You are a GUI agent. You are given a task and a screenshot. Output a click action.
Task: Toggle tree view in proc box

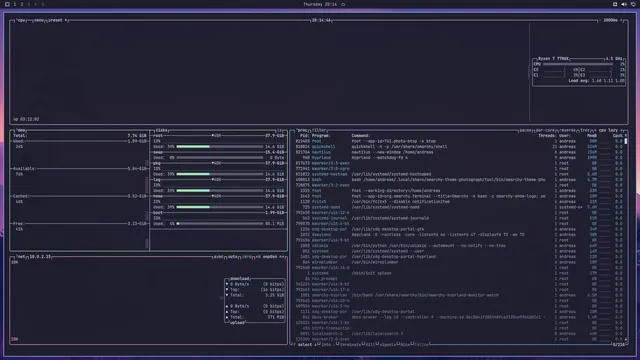pos(584,131)
